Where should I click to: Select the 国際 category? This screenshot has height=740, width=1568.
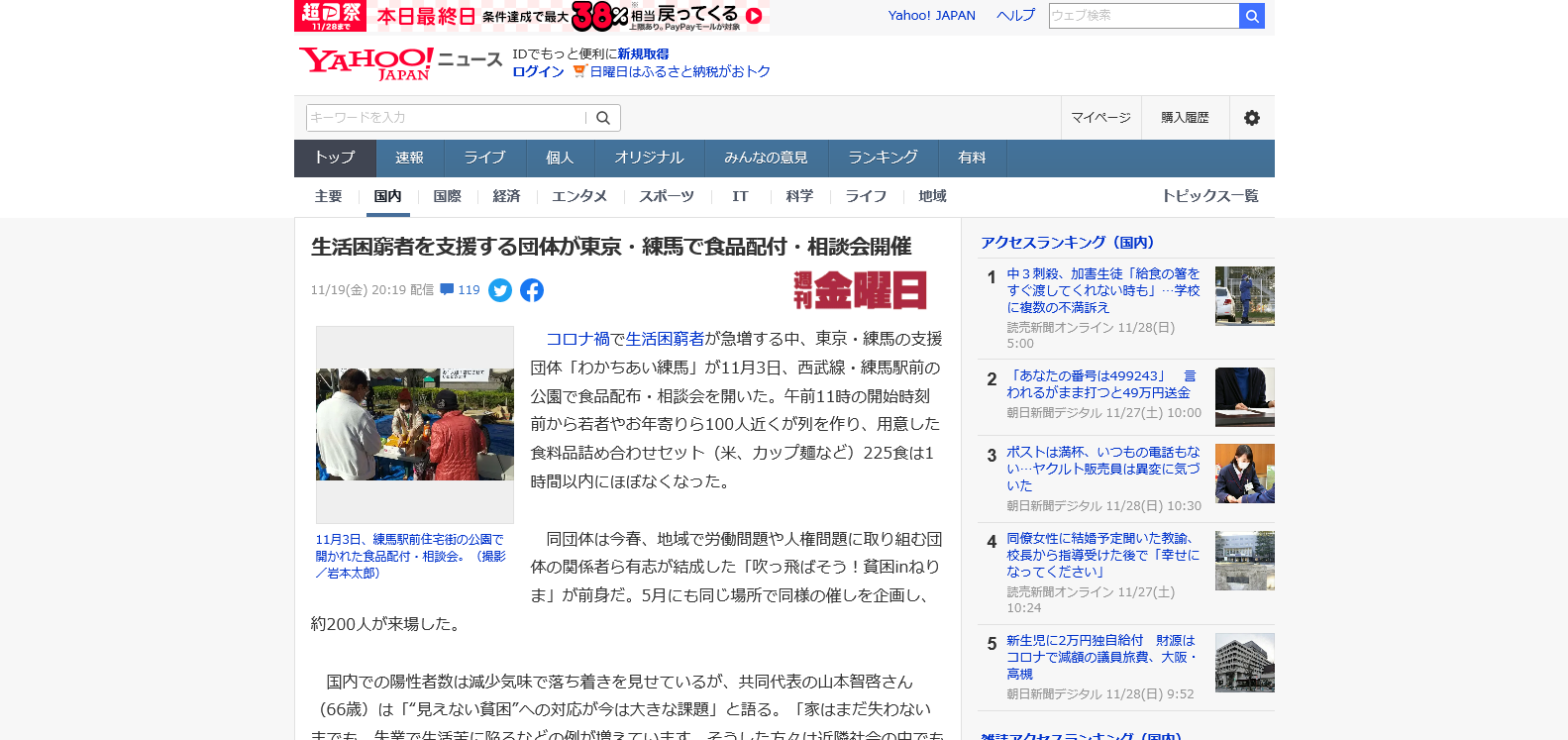447,196
